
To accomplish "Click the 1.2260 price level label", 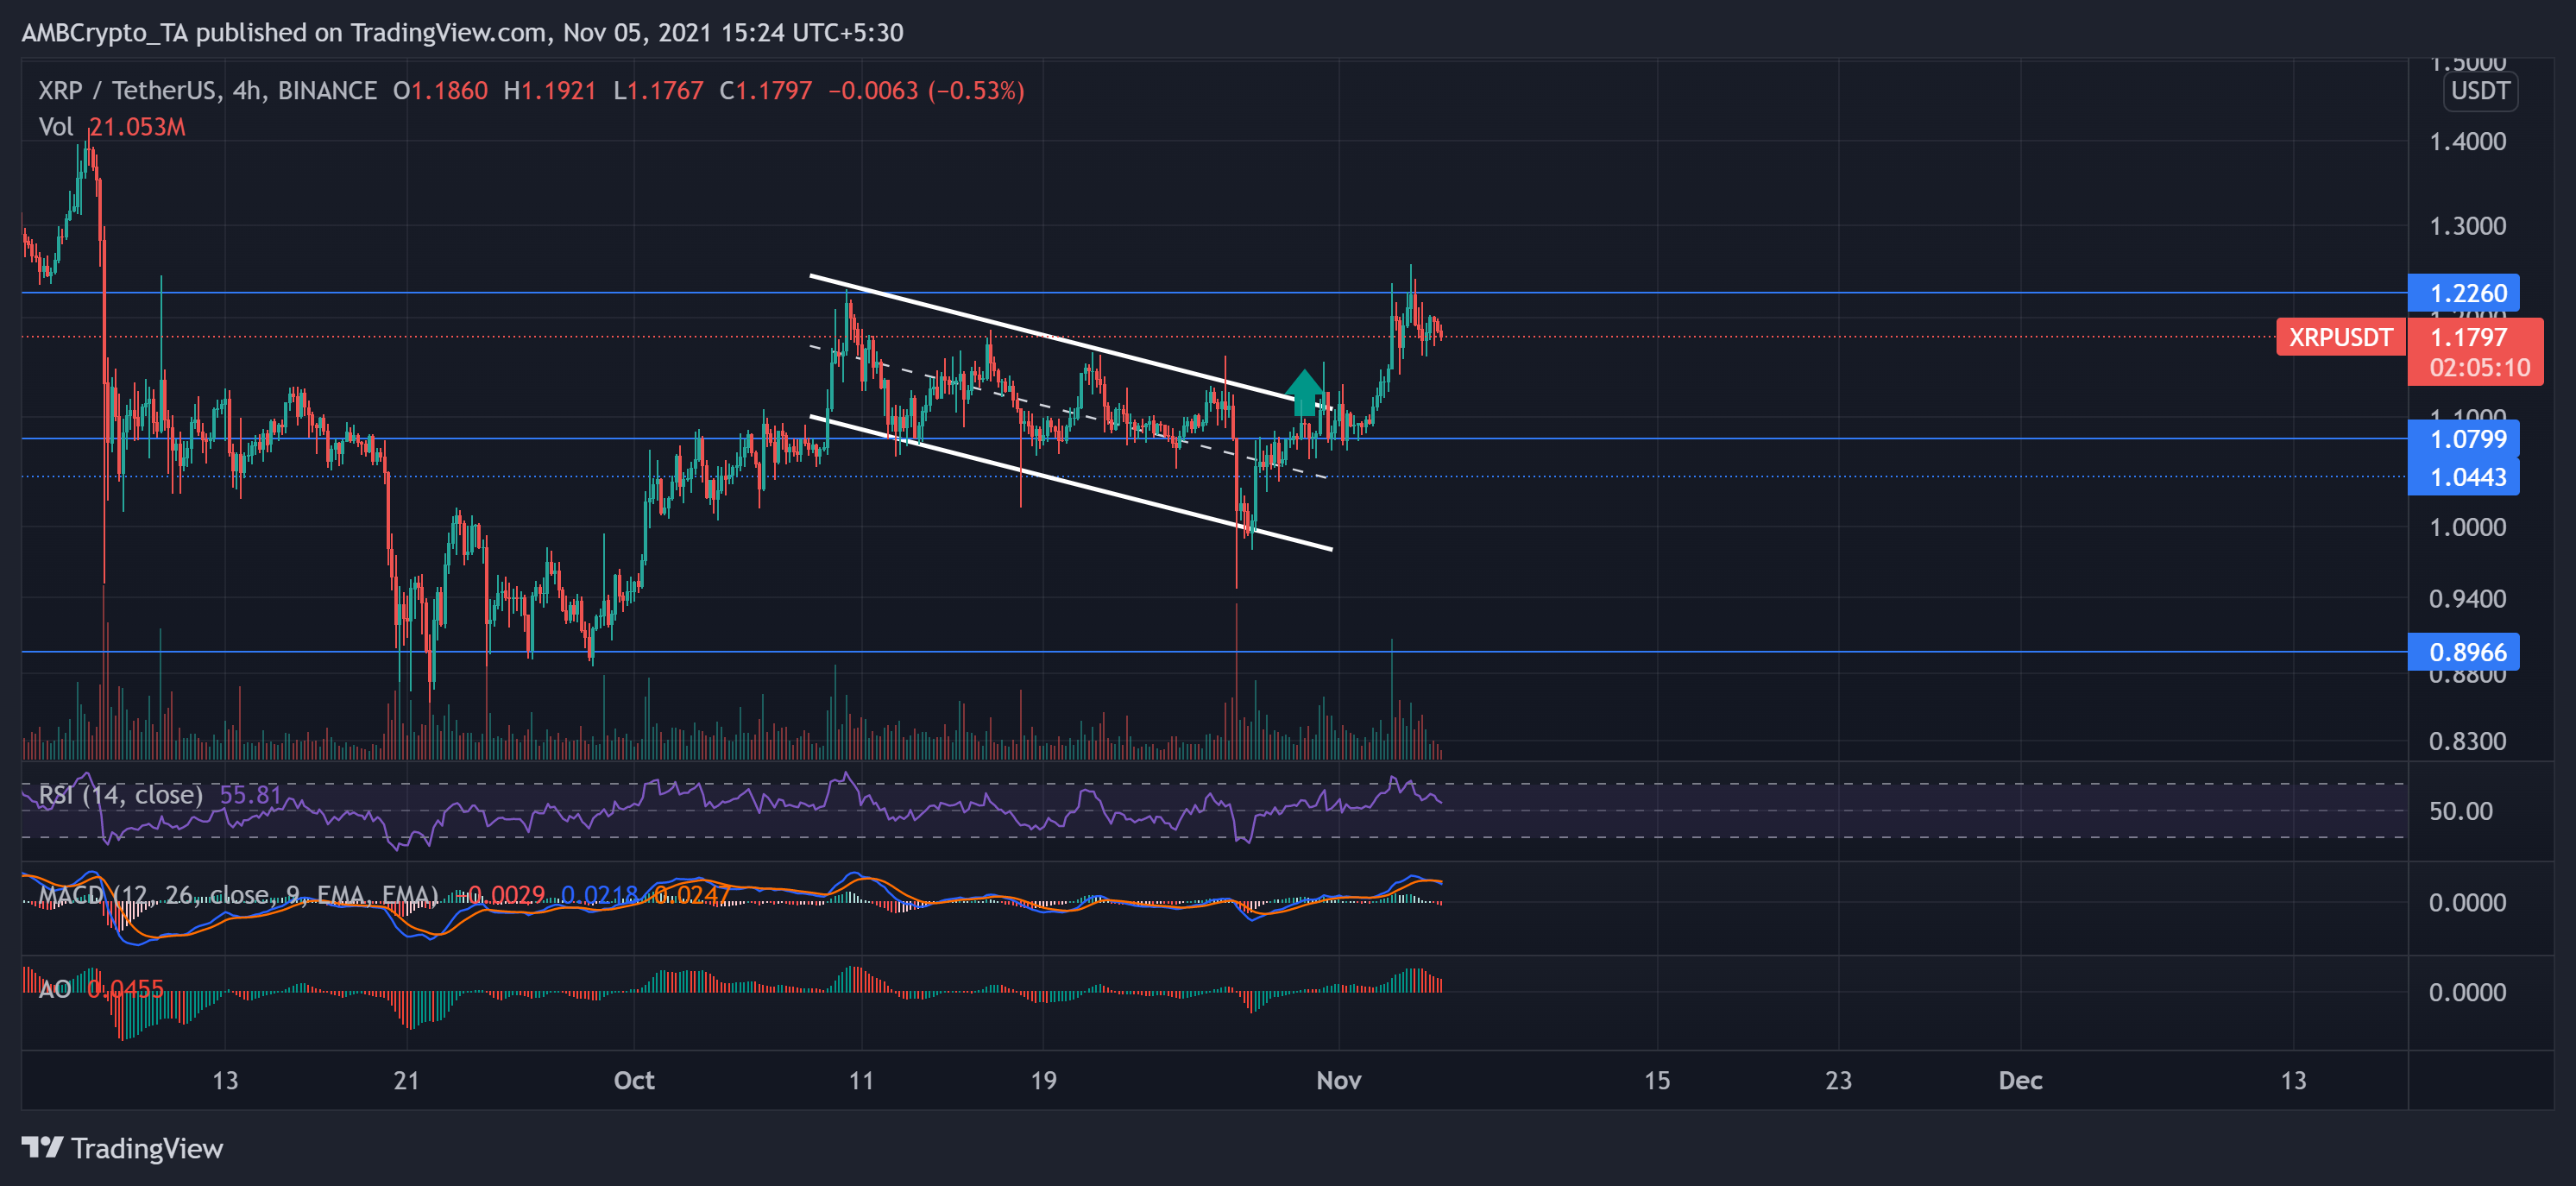I will (2463, 293).
